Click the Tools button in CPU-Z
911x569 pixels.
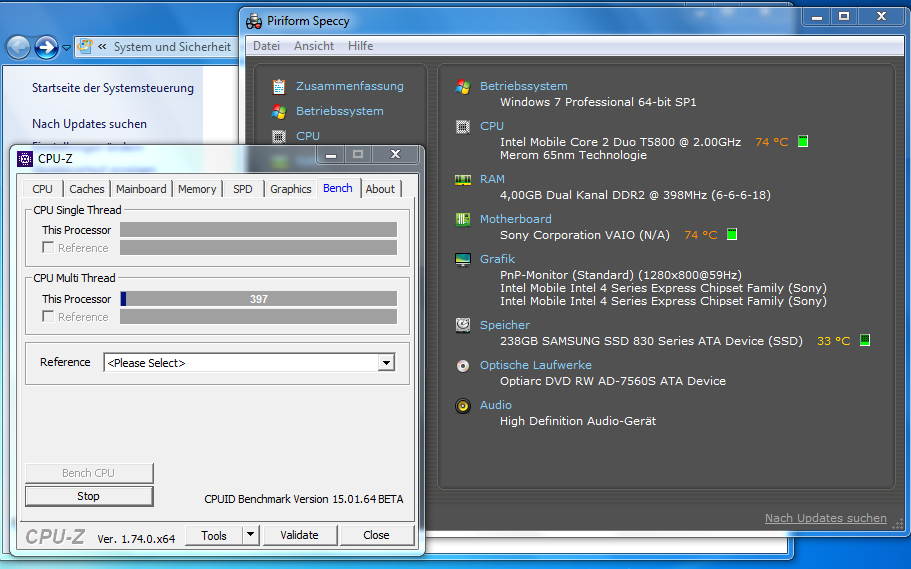pyautogui.click(x=214, y=535)
